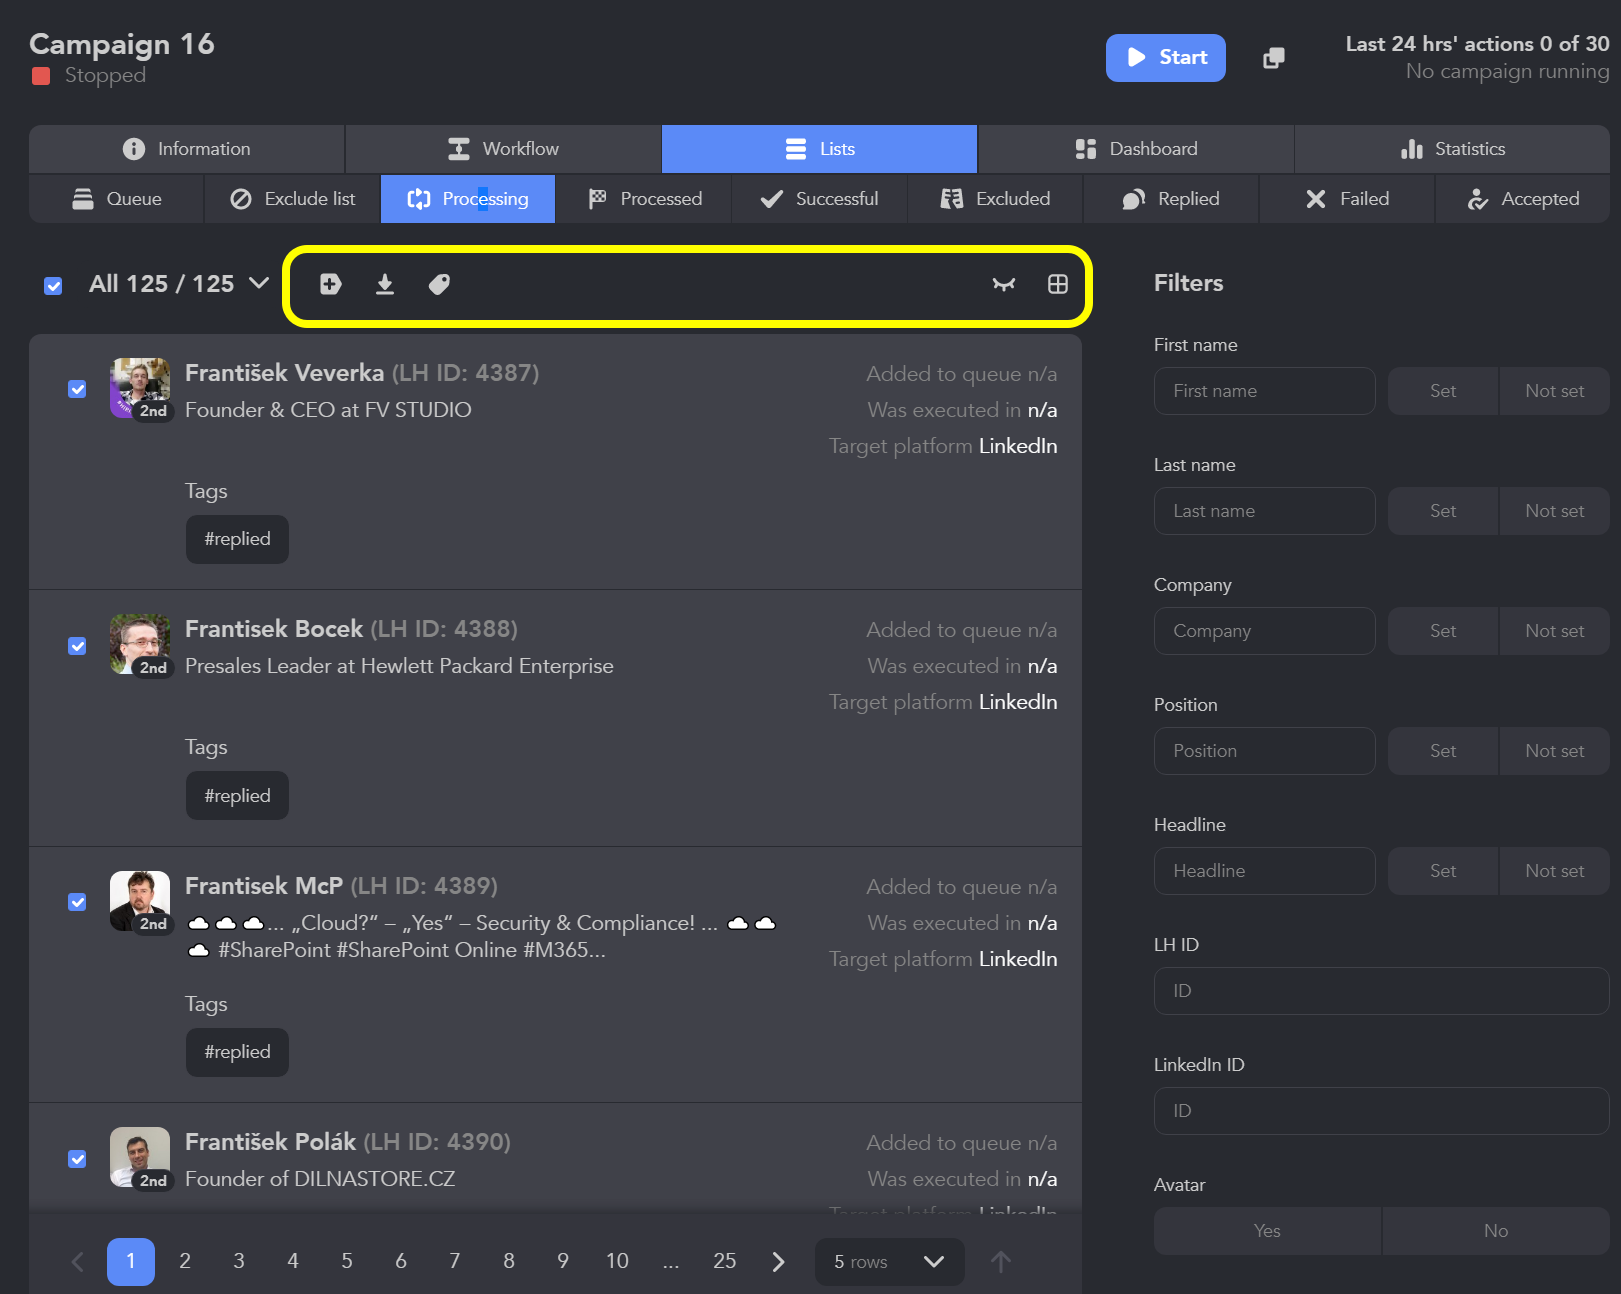Click the add-to-campaign plus icon in toolbar
The height and width of the screenshot is (1294, 1621).
[x=330, y=284]
